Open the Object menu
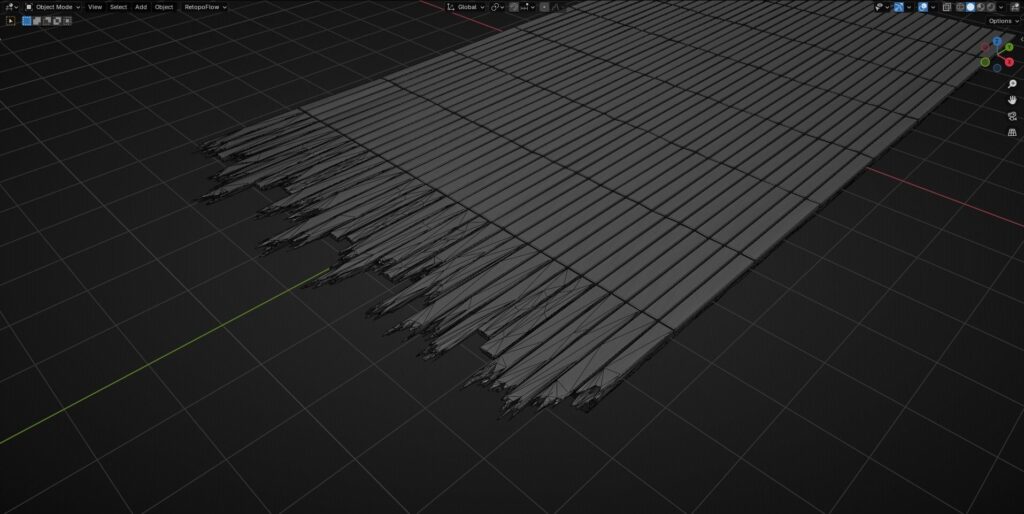The width and height of the screenshot is (1024, 514). point(164,7)
